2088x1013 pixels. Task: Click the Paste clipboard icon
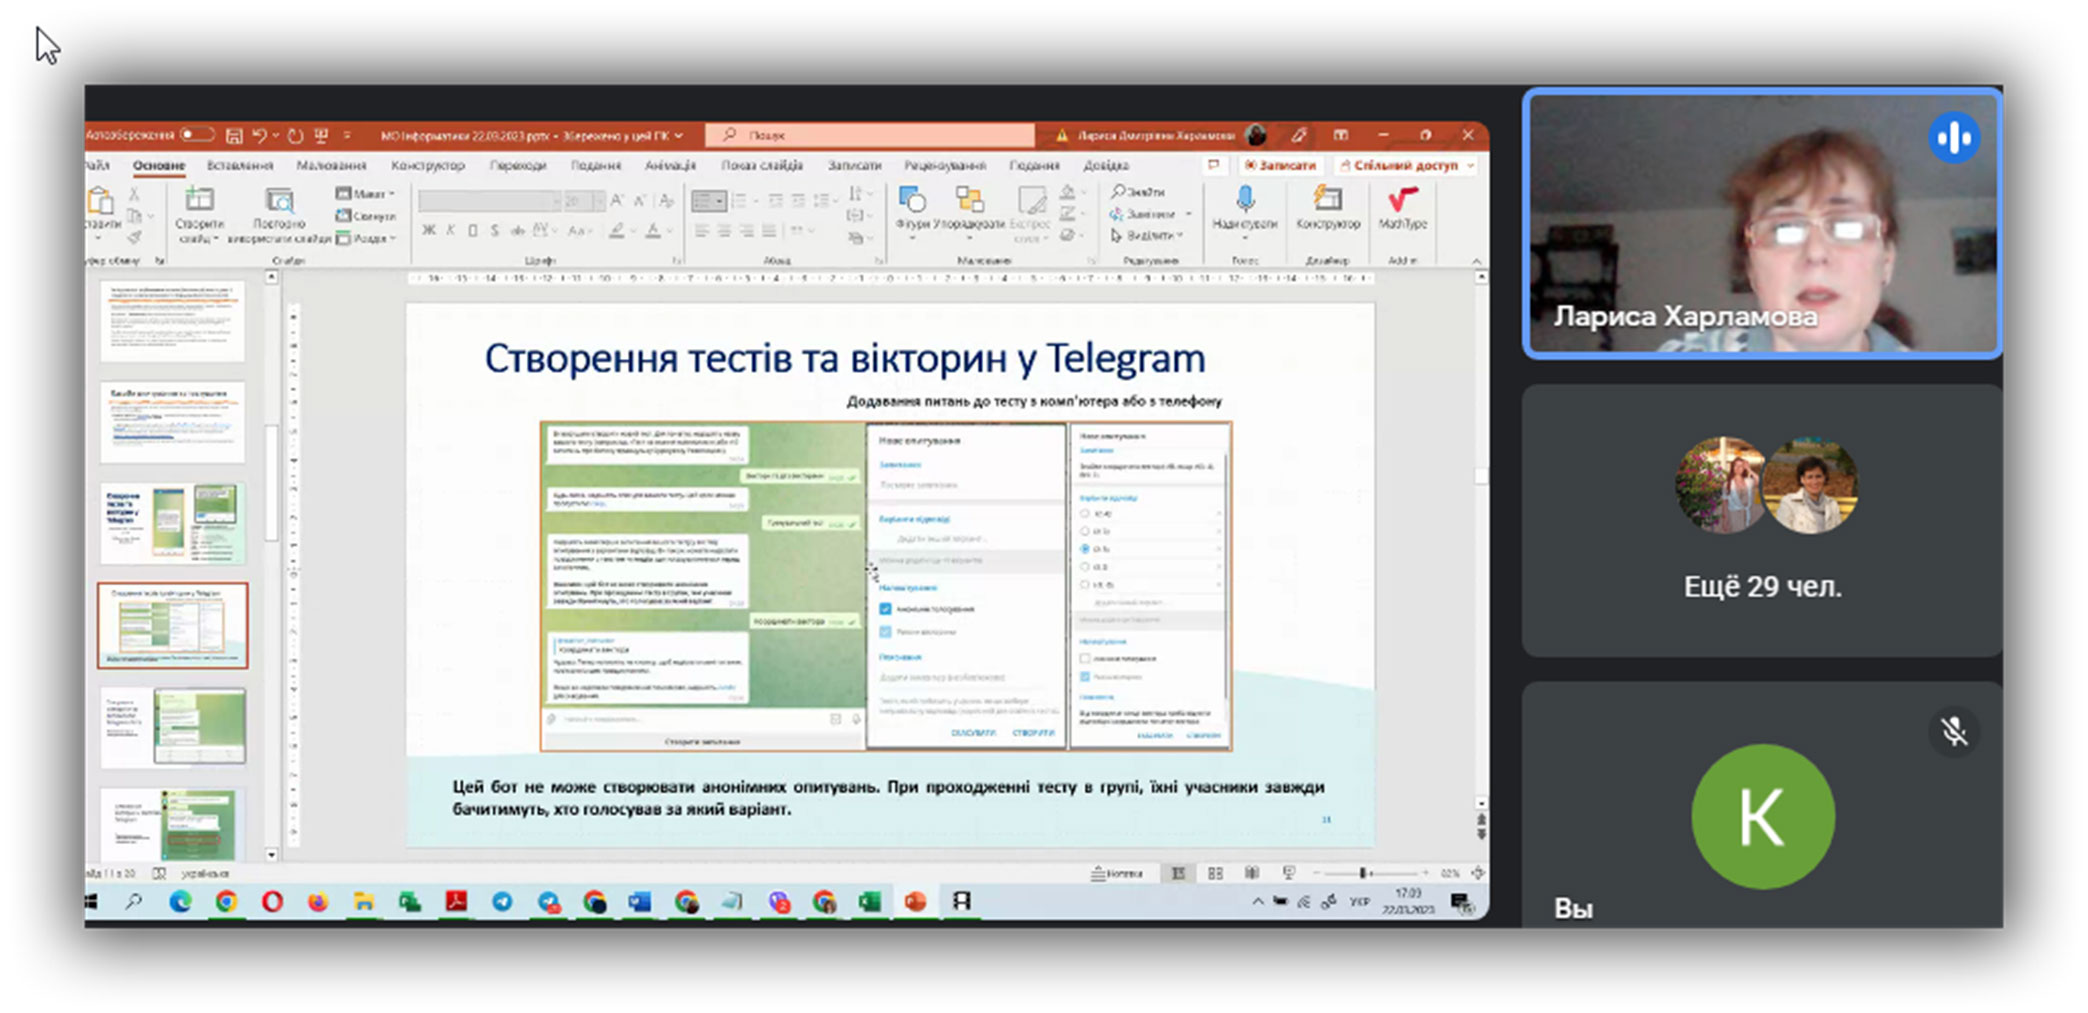click(101, 202)
